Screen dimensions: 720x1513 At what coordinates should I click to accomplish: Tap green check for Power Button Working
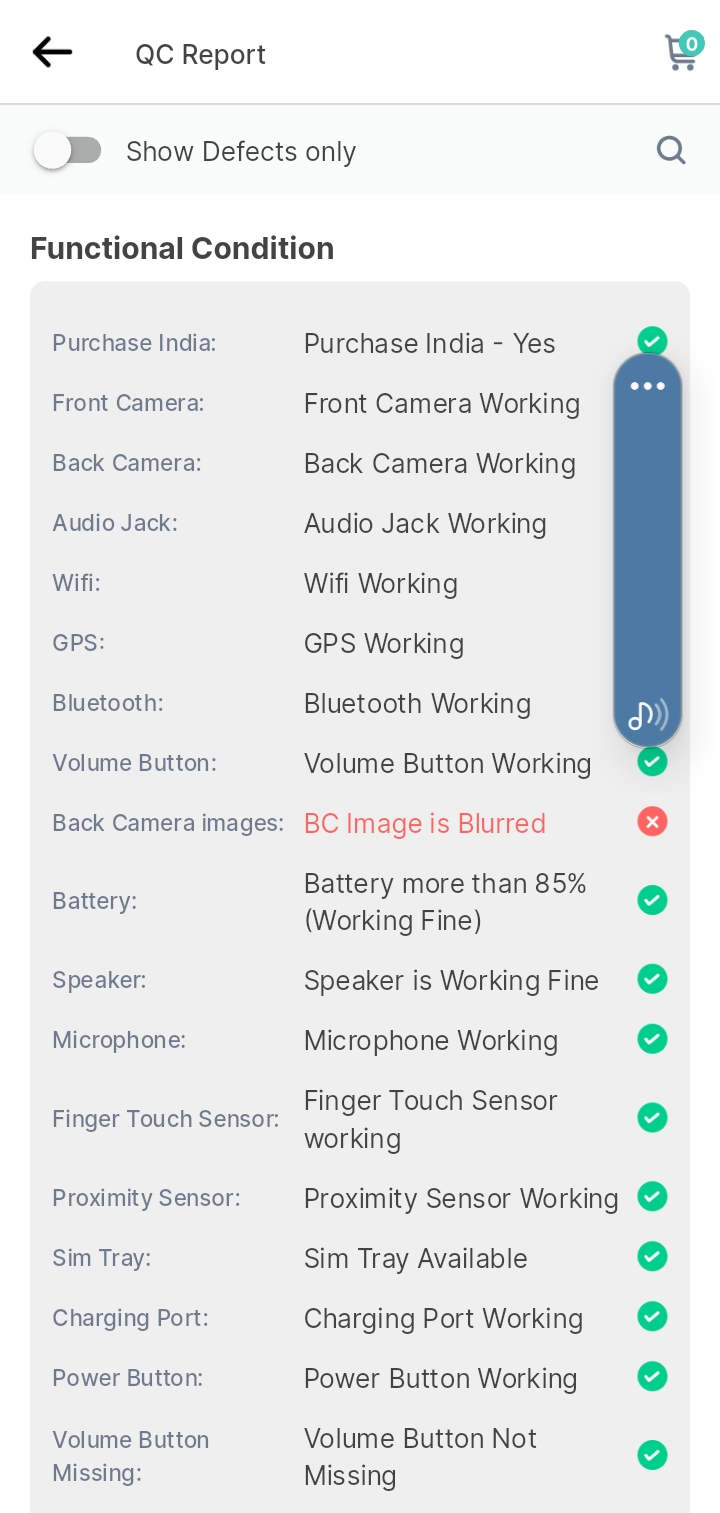653,1377
